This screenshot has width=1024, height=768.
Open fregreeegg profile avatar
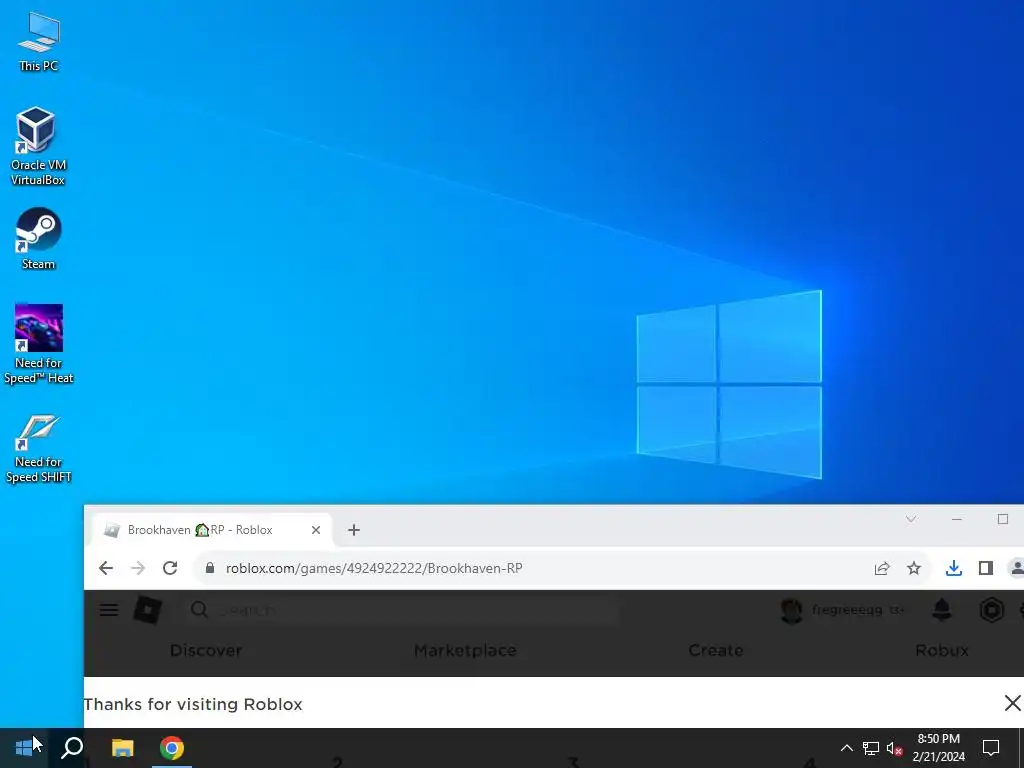point(792,611)
